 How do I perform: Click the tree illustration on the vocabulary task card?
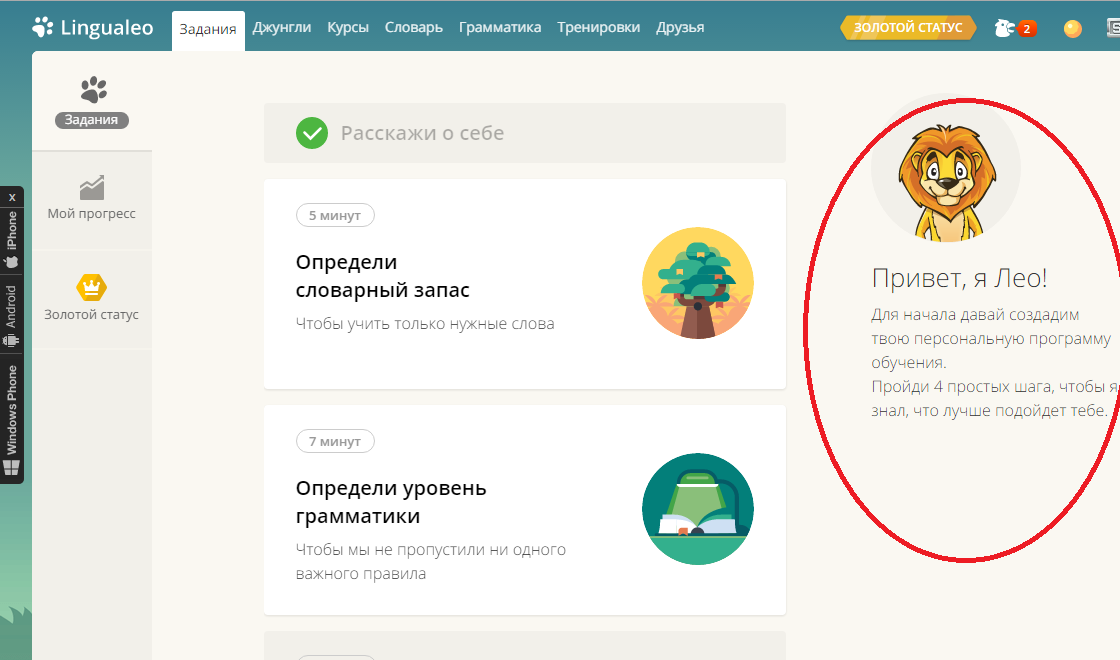click(697, 283)
